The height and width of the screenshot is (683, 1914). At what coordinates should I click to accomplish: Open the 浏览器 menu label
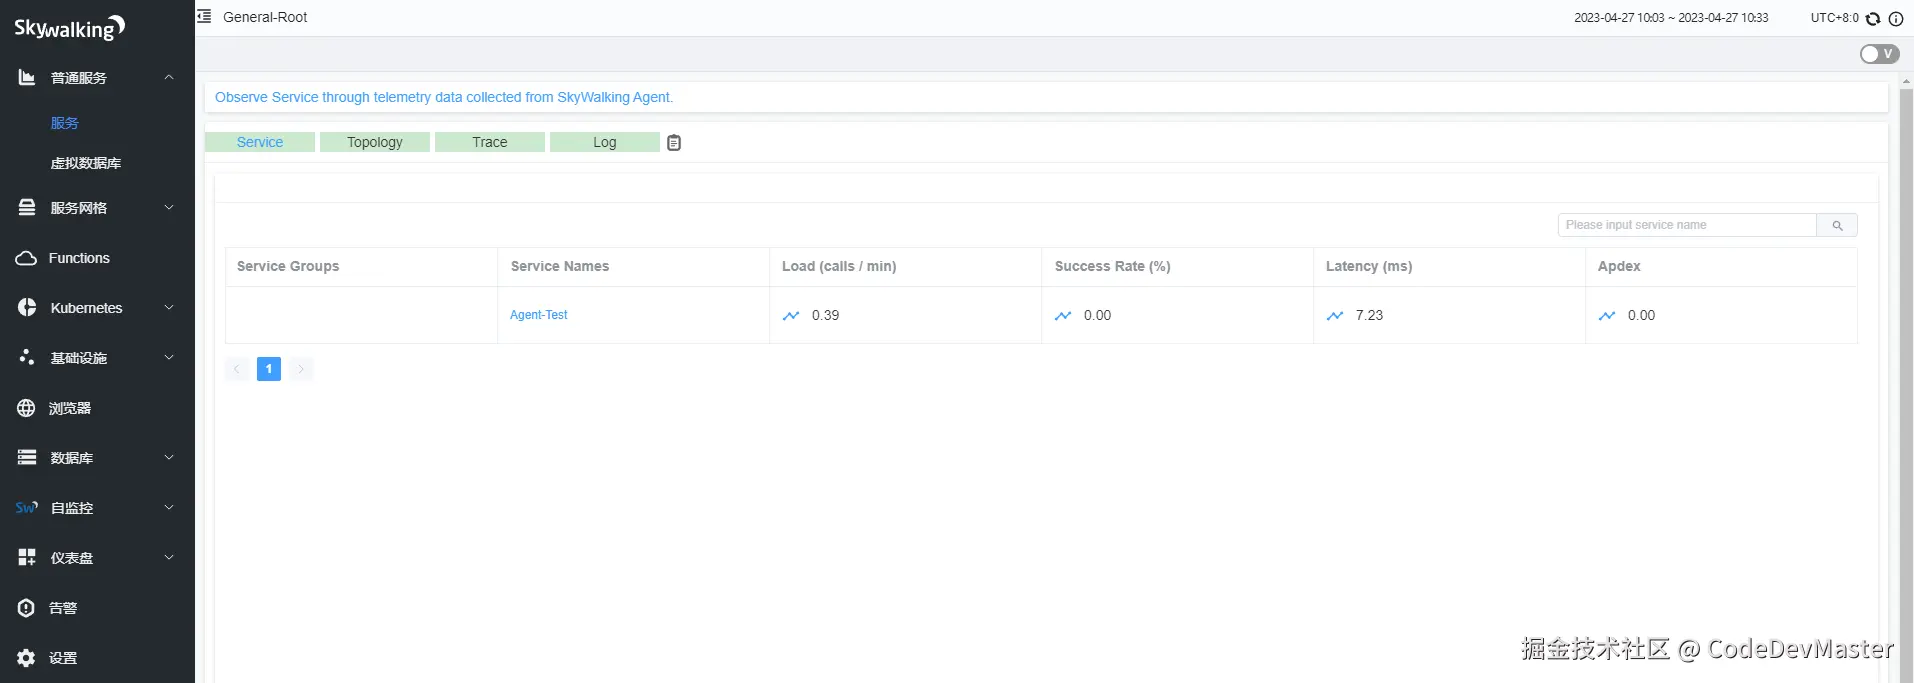tap(70, 408)
